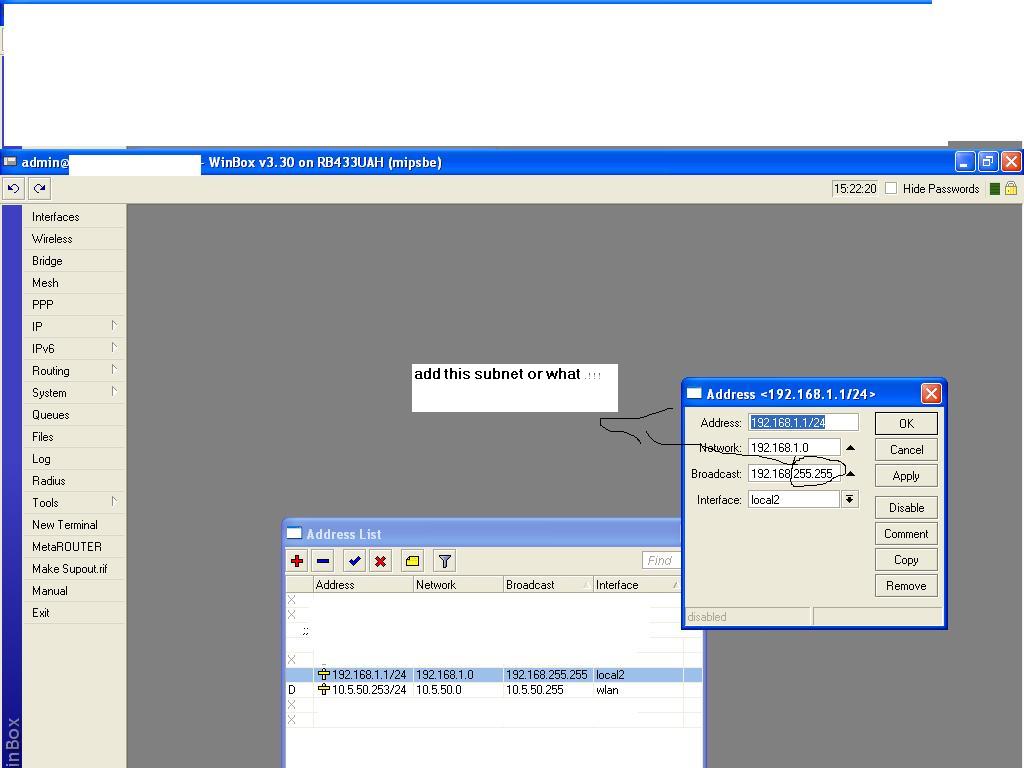
Task: Open Manual from sidebar
Action: pos(73,591)
